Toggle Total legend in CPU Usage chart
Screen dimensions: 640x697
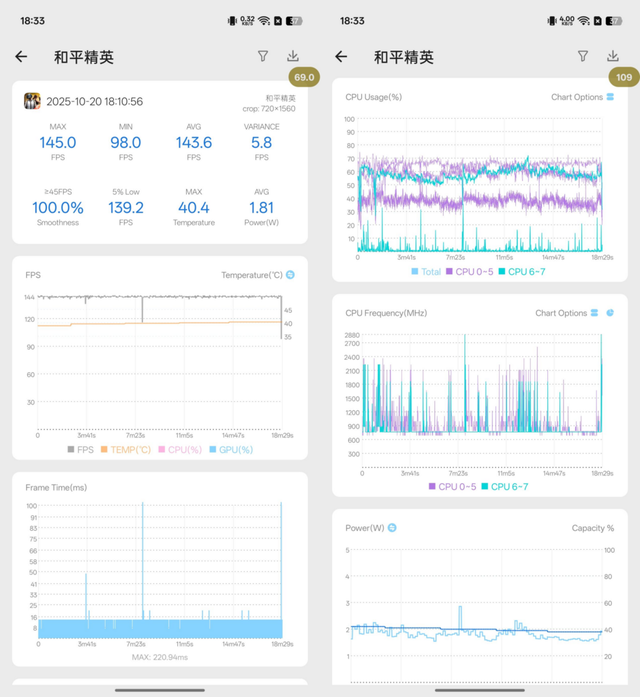426,272
